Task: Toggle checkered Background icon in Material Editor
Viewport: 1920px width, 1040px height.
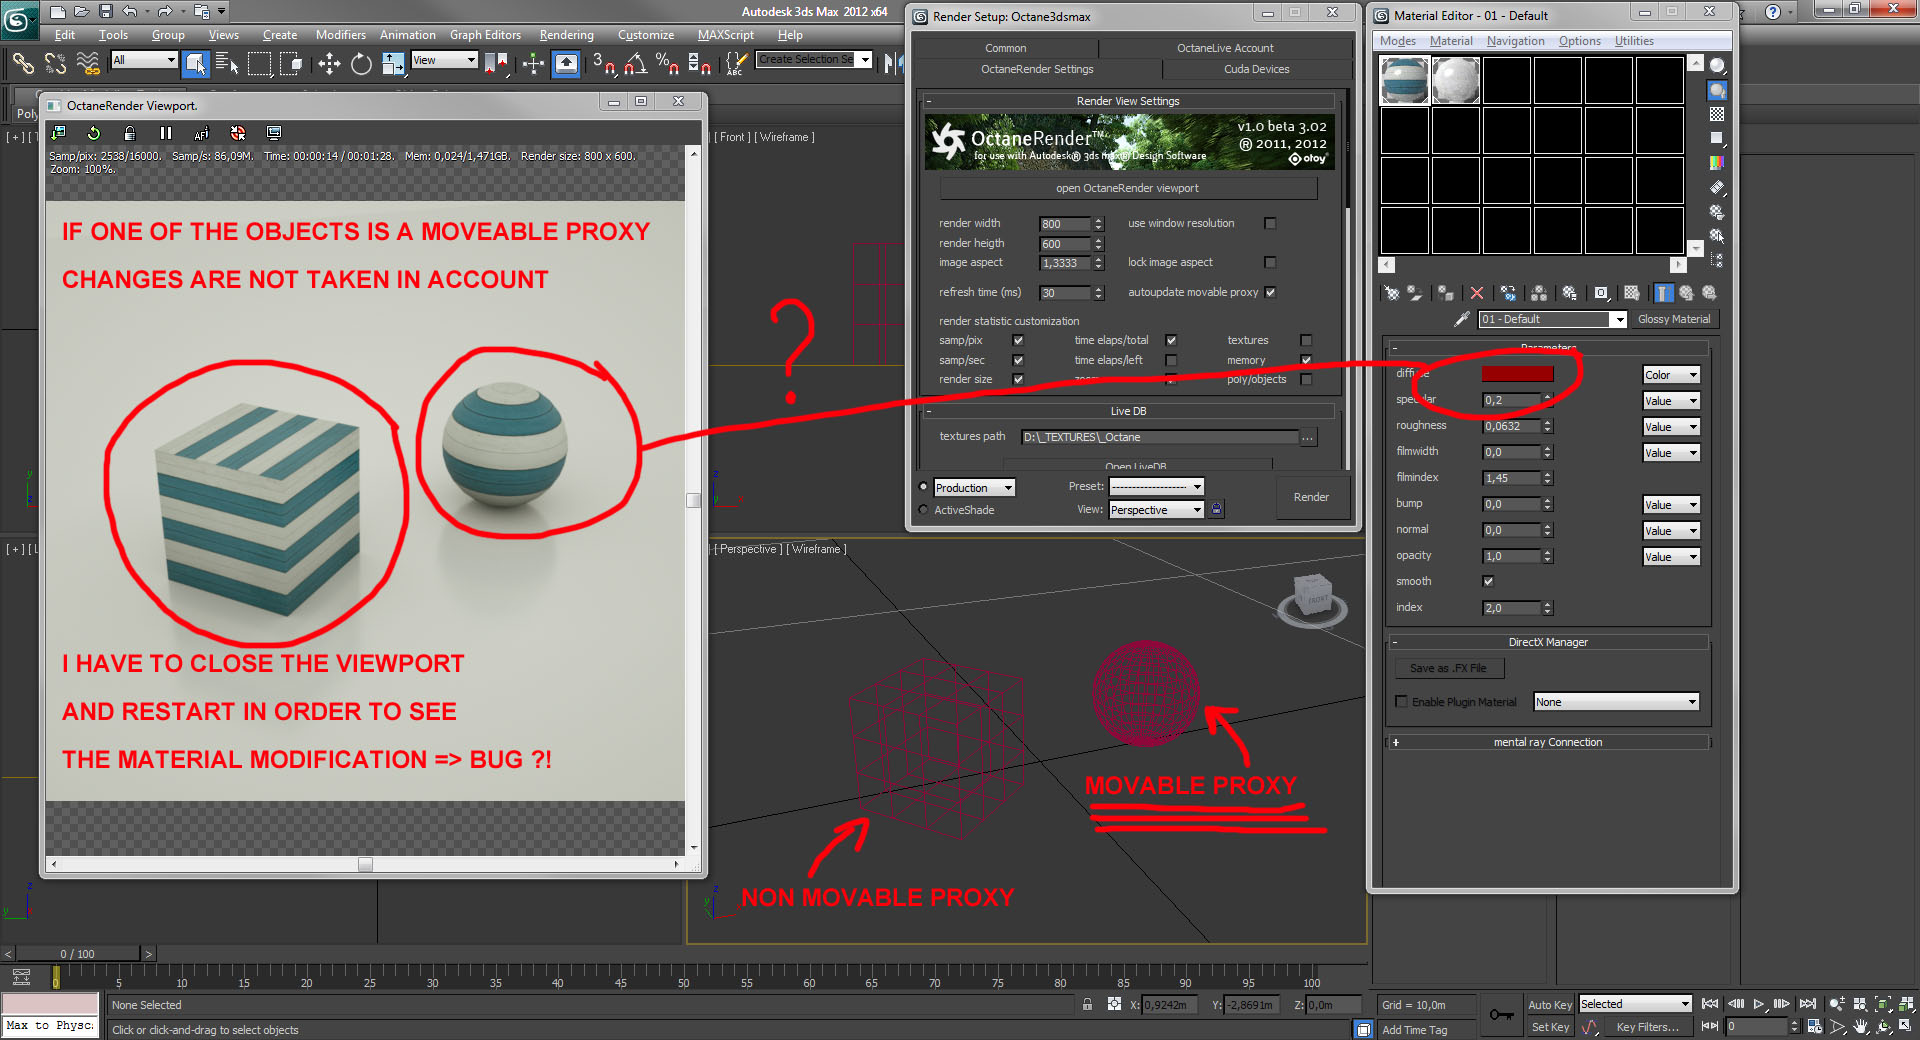Action: click(x=1717, y=114)
